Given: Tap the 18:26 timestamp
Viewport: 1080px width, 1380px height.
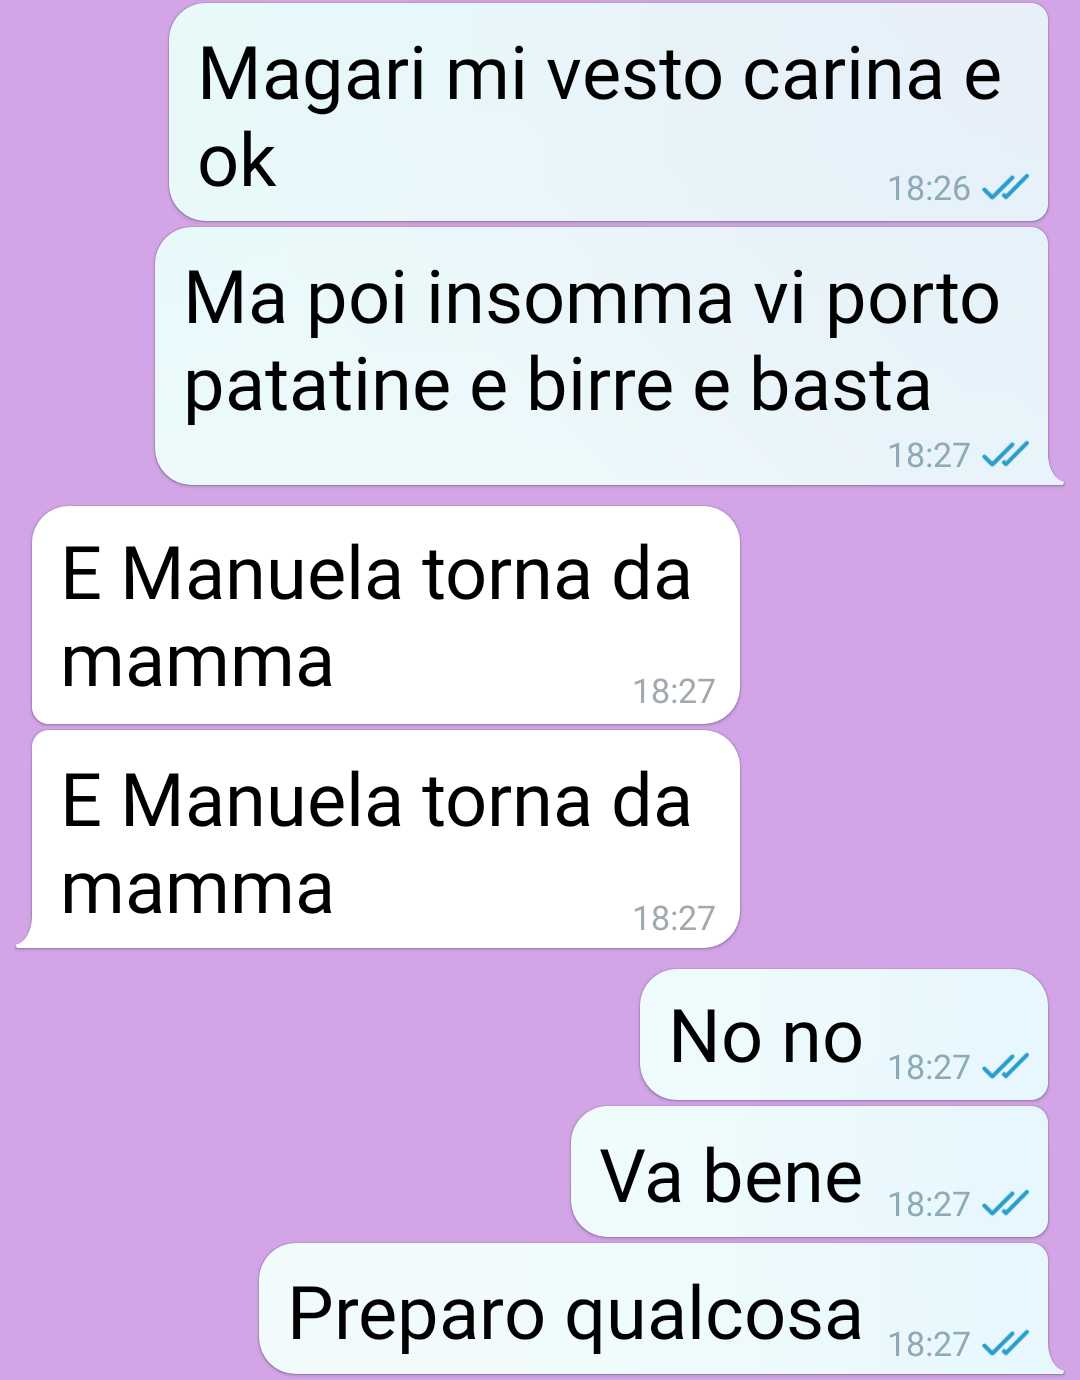Looking at the screenshot, I should pos(929,188).
